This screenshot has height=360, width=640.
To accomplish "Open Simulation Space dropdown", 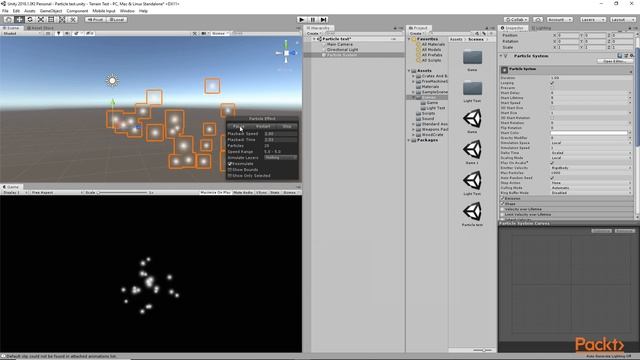I will click(591, 143).
